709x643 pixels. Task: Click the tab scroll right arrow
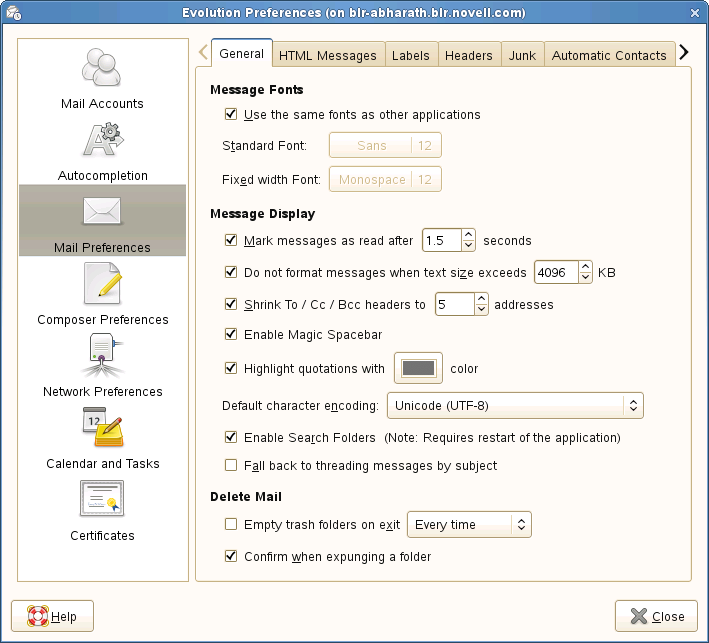(684, 53)
